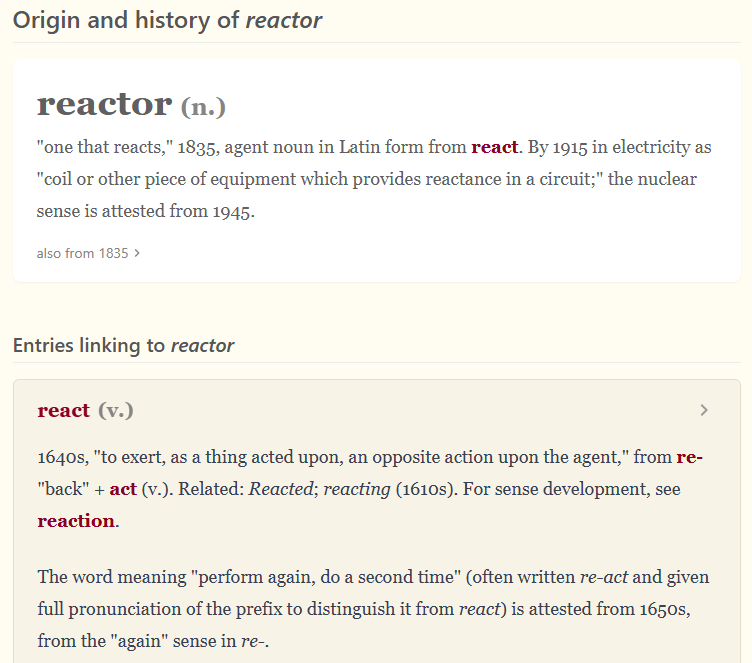Click the italic word 're-act'
Image resolution: width=752 pixels, height=663 pixels.
(x=603, y=577)
